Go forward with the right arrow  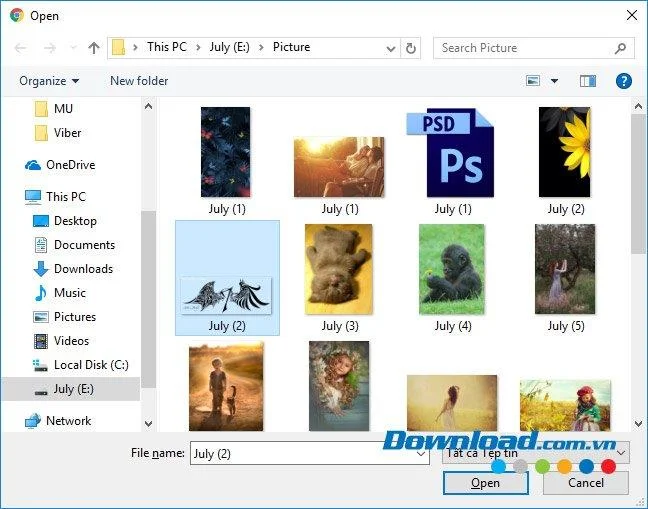pyautogui.click(x=50, y=48)
